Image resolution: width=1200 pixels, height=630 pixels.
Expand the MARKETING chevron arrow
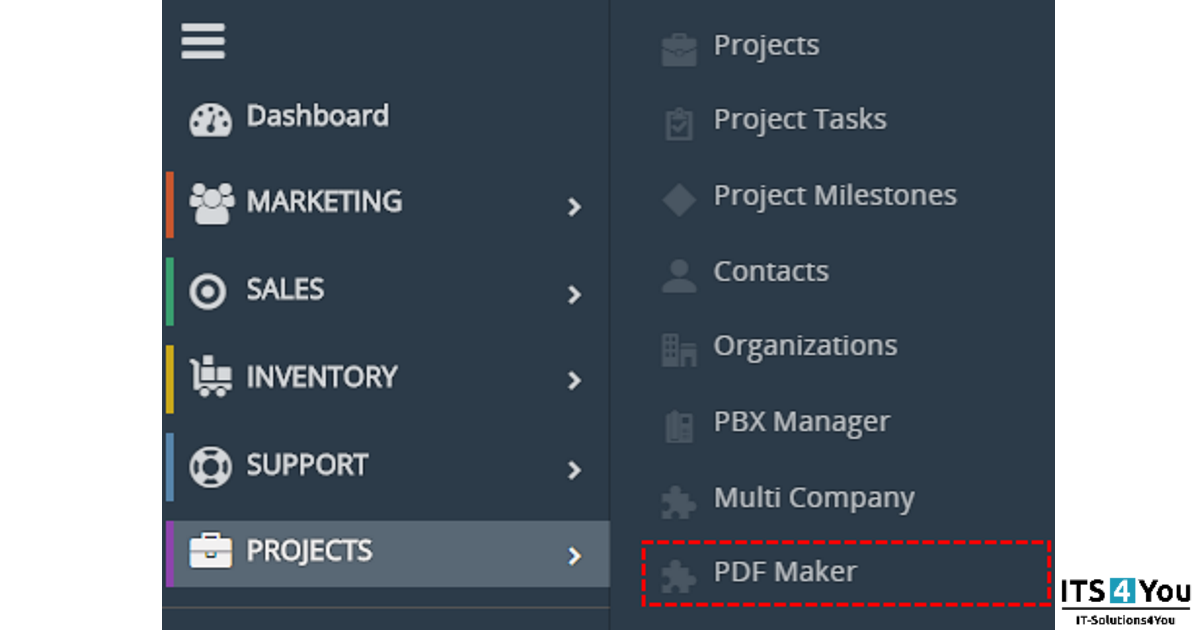(574, 207)
